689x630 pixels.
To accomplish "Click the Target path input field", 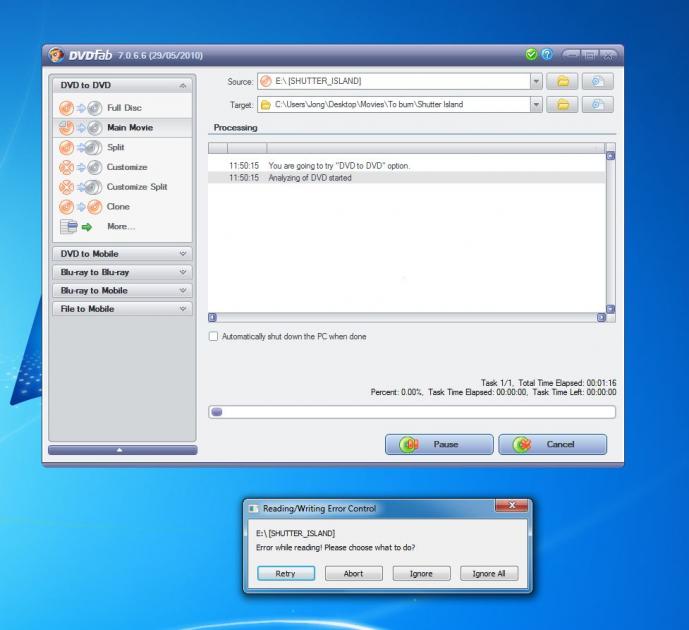I will (x=394, y=105).
